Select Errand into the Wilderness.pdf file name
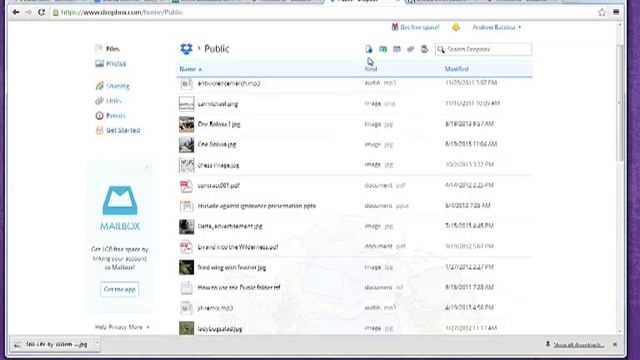Screen dimensions: 640x360 (238, 247)
